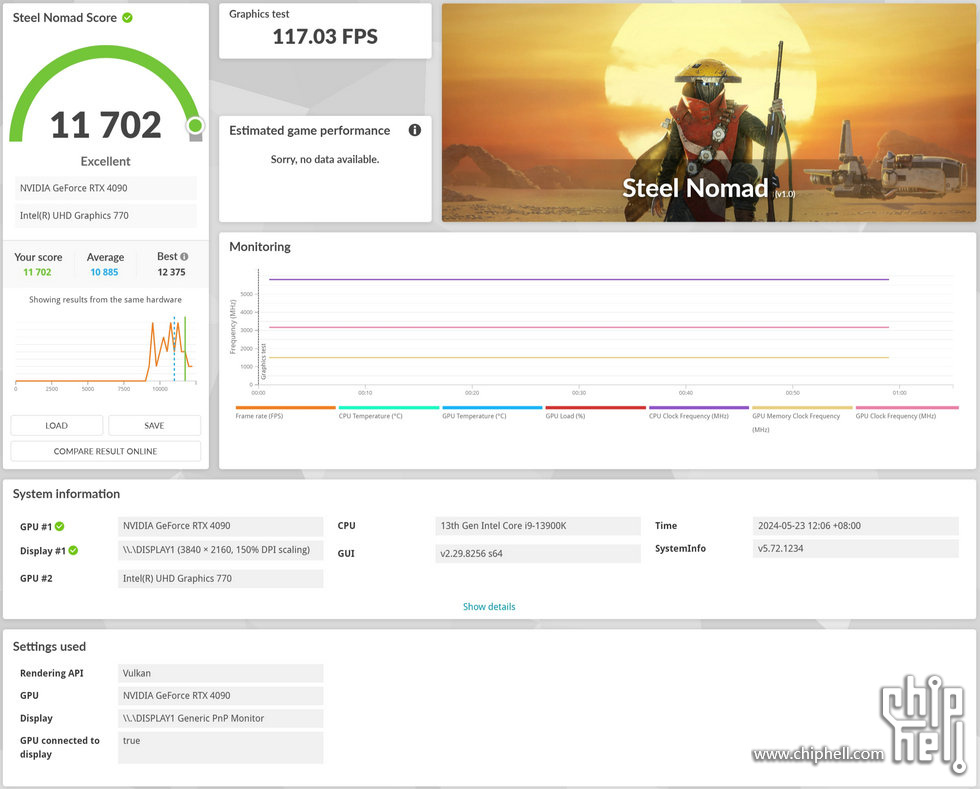Click the 'Showing results from the same hardware' caption

coord(106,299)
